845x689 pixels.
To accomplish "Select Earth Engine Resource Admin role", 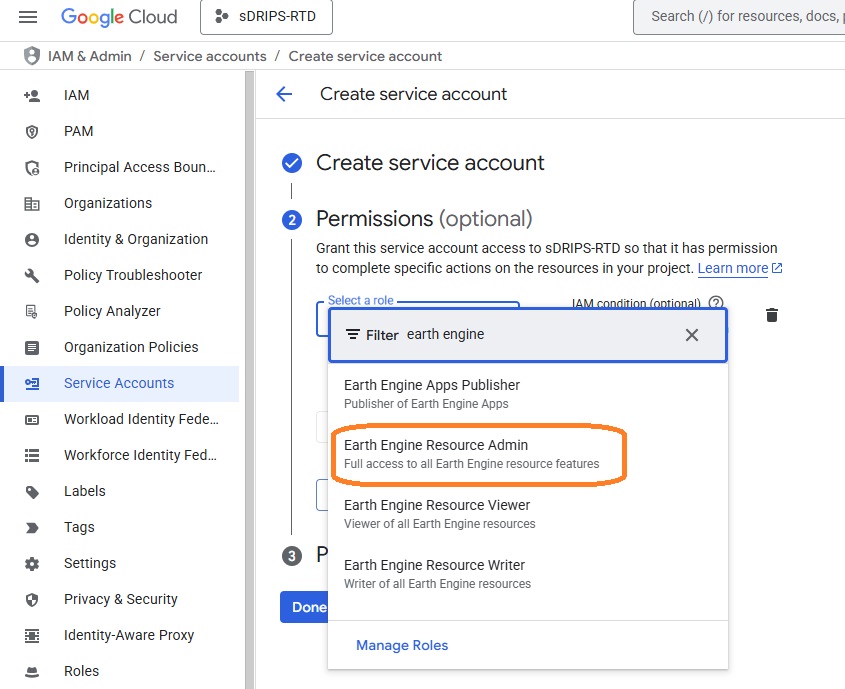I will 528,454.
